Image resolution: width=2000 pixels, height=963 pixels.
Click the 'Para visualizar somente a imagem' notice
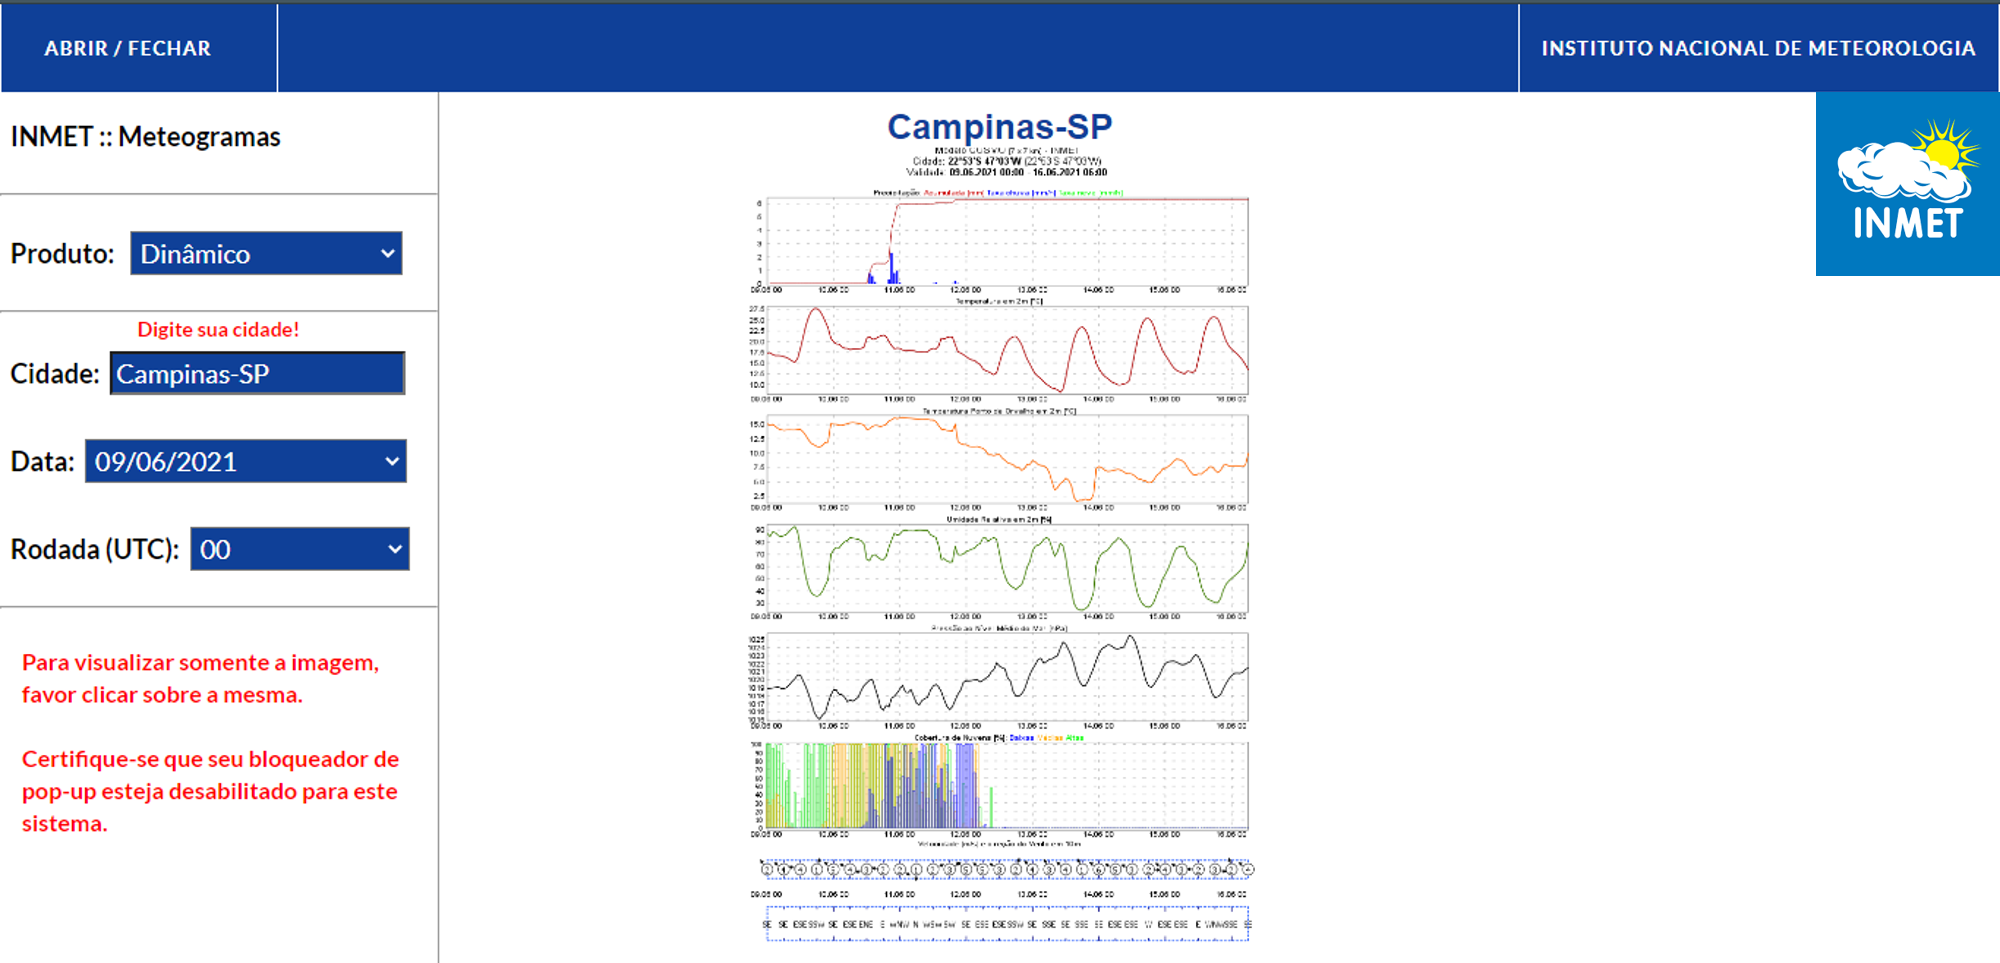[200, 679]
